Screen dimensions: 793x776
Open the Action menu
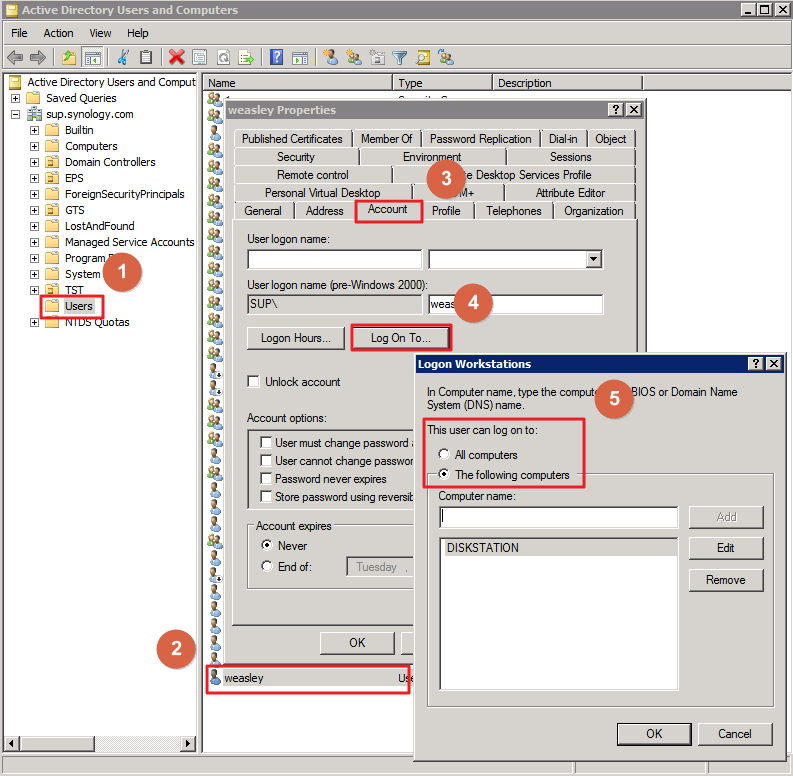pos(58,33)
